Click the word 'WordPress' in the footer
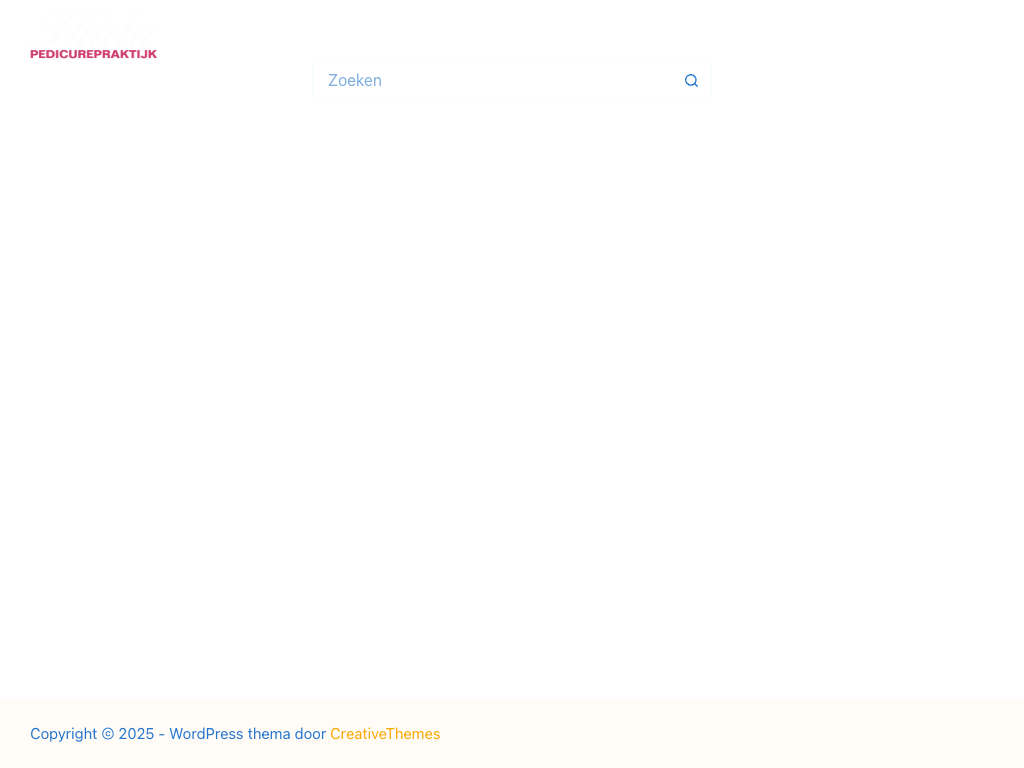The width and height of the screenshot is (1024, 768). click(206, 734)
